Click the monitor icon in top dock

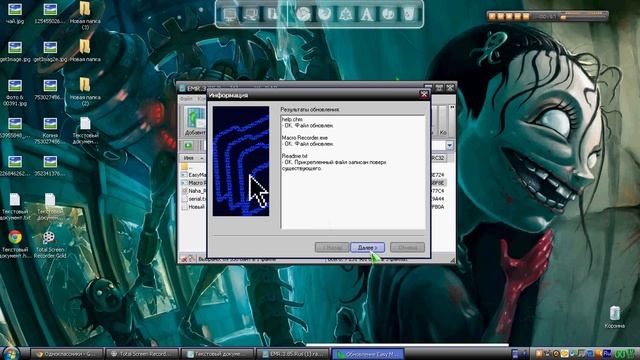[x=230, y=14]
